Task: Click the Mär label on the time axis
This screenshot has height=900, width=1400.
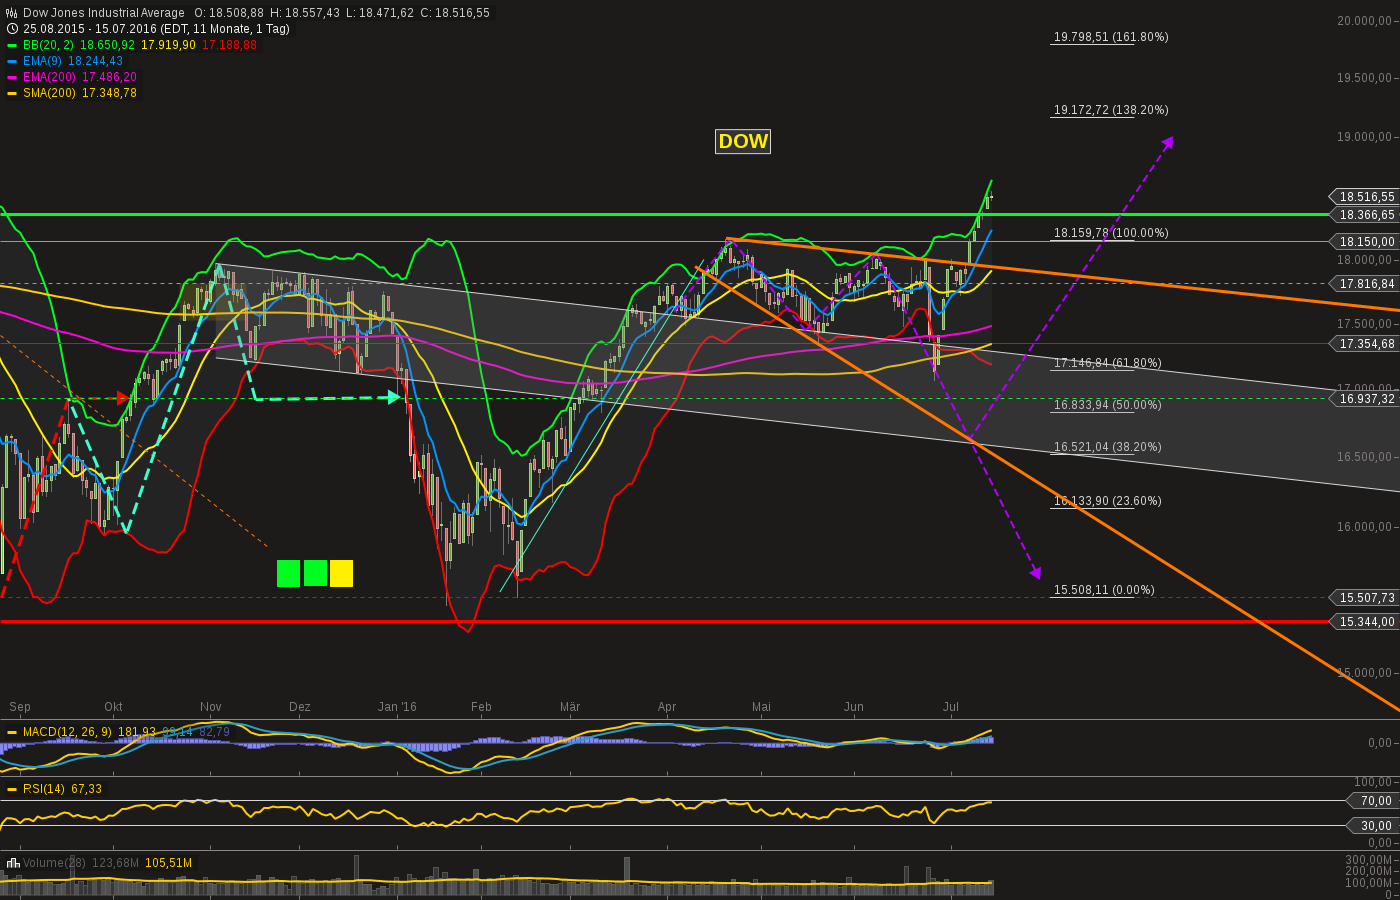Action: (570, 707)
